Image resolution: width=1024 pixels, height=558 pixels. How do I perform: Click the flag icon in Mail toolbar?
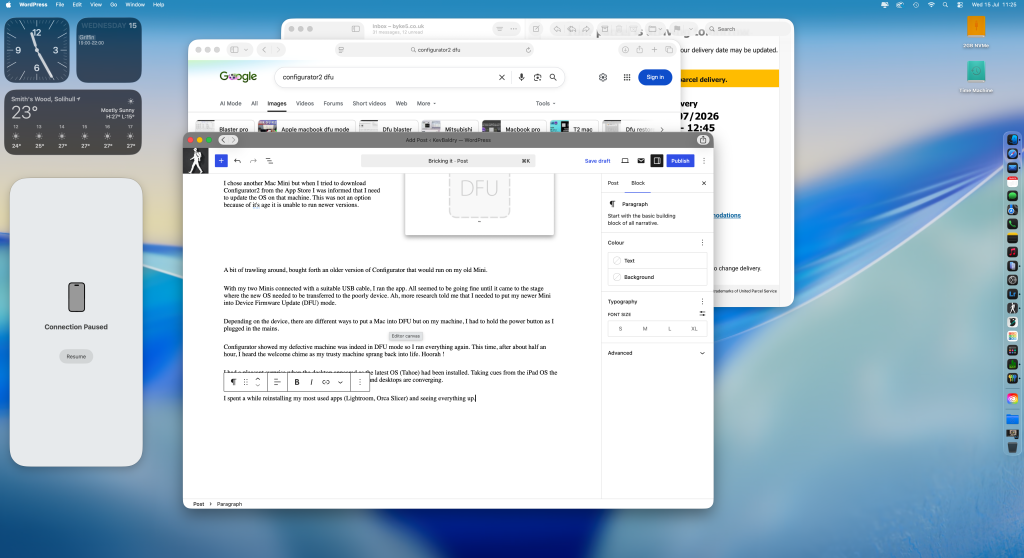click(677, 29)
